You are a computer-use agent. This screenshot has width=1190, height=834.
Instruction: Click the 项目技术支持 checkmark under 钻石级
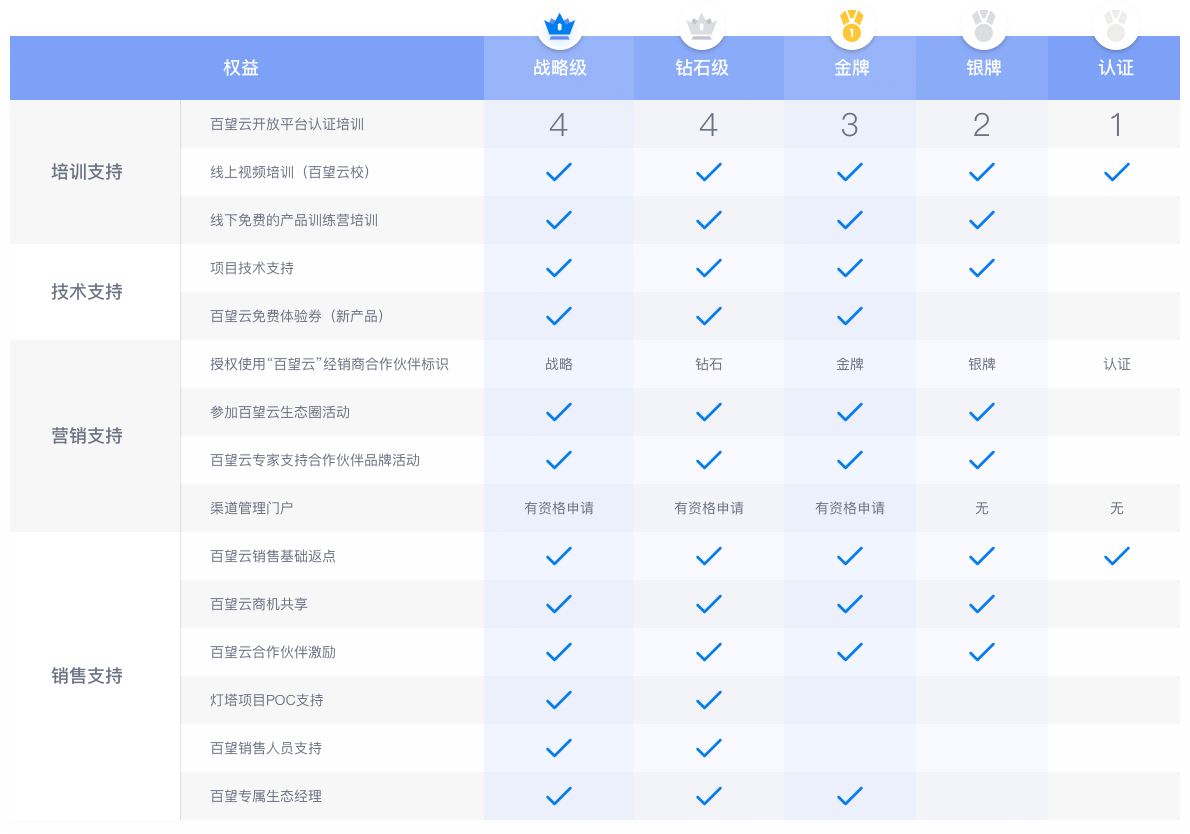[708, 268]
